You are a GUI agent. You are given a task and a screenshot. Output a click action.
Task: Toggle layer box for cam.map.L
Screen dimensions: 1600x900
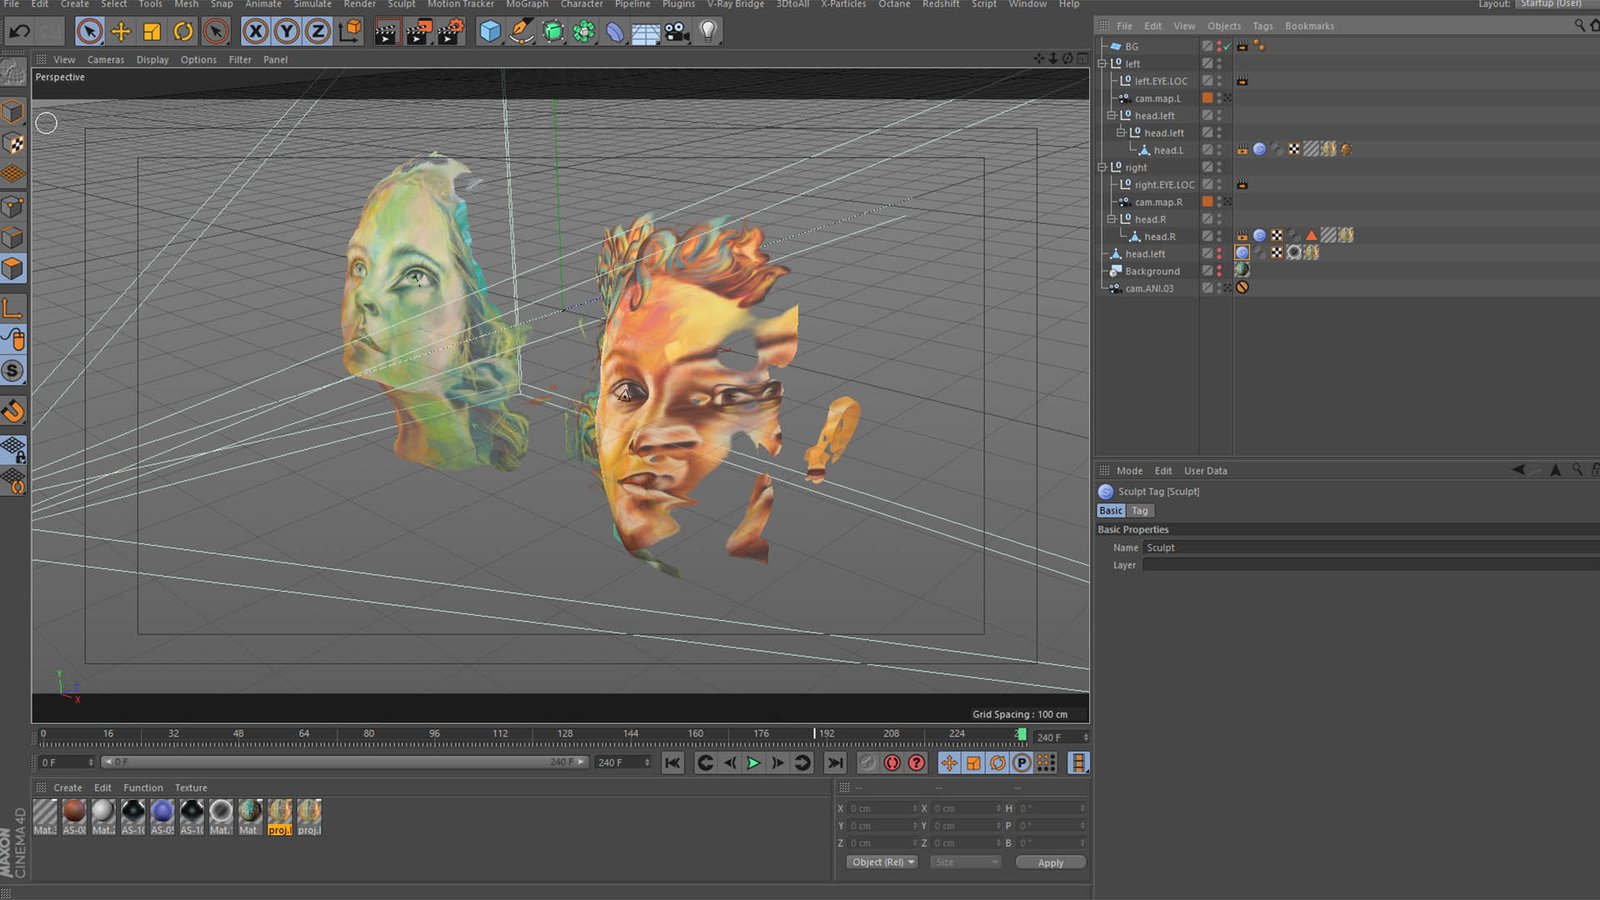tap(1207, 98)
